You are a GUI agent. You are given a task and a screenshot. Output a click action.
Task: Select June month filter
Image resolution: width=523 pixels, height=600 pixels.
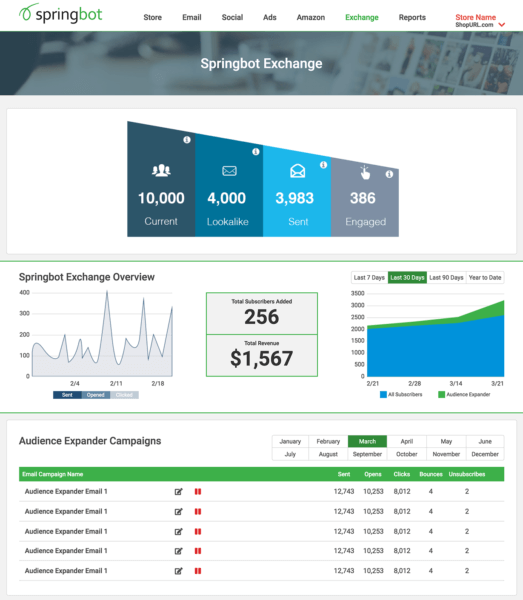[x=485, y=441]
